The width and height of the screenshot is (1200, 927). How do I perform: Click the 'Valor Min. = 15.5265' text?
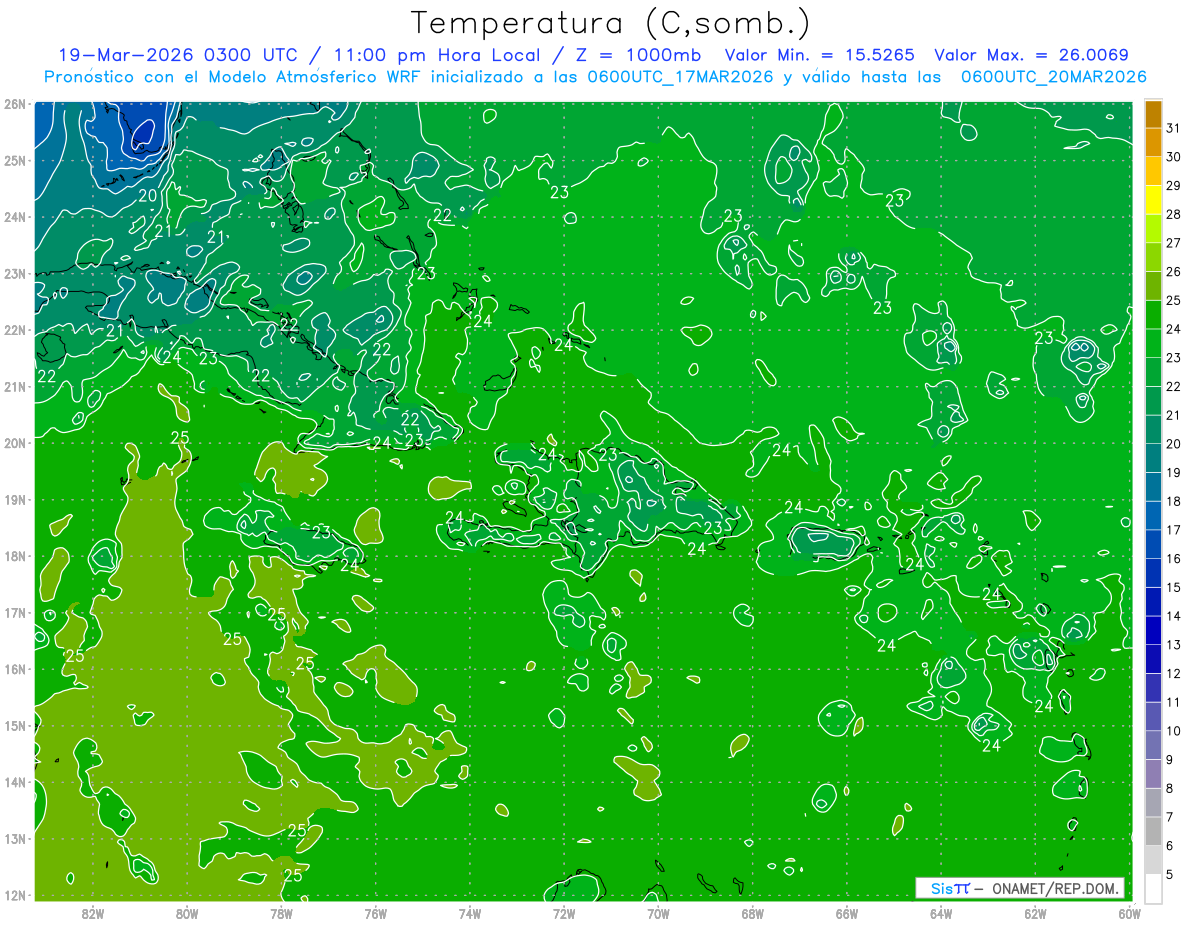click(821, 55)
